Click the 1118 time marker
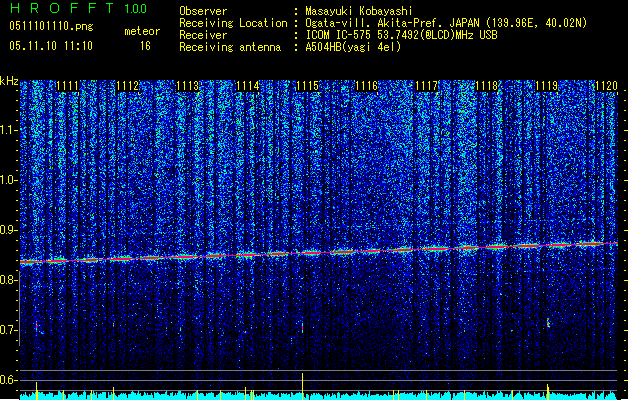The image size is (629, 400). tap(487, 86)
